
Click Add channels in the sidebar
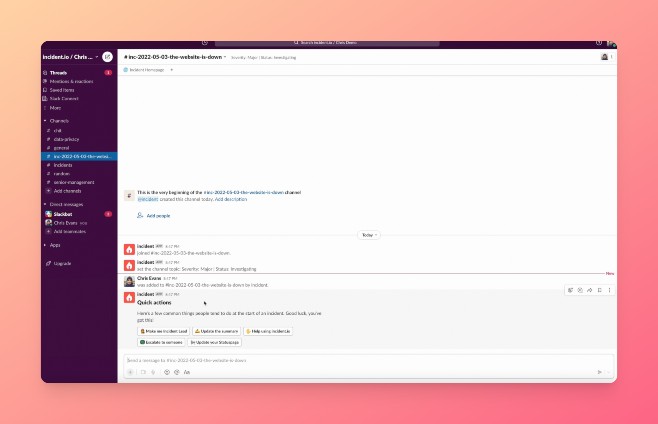(x=67, y=191)
